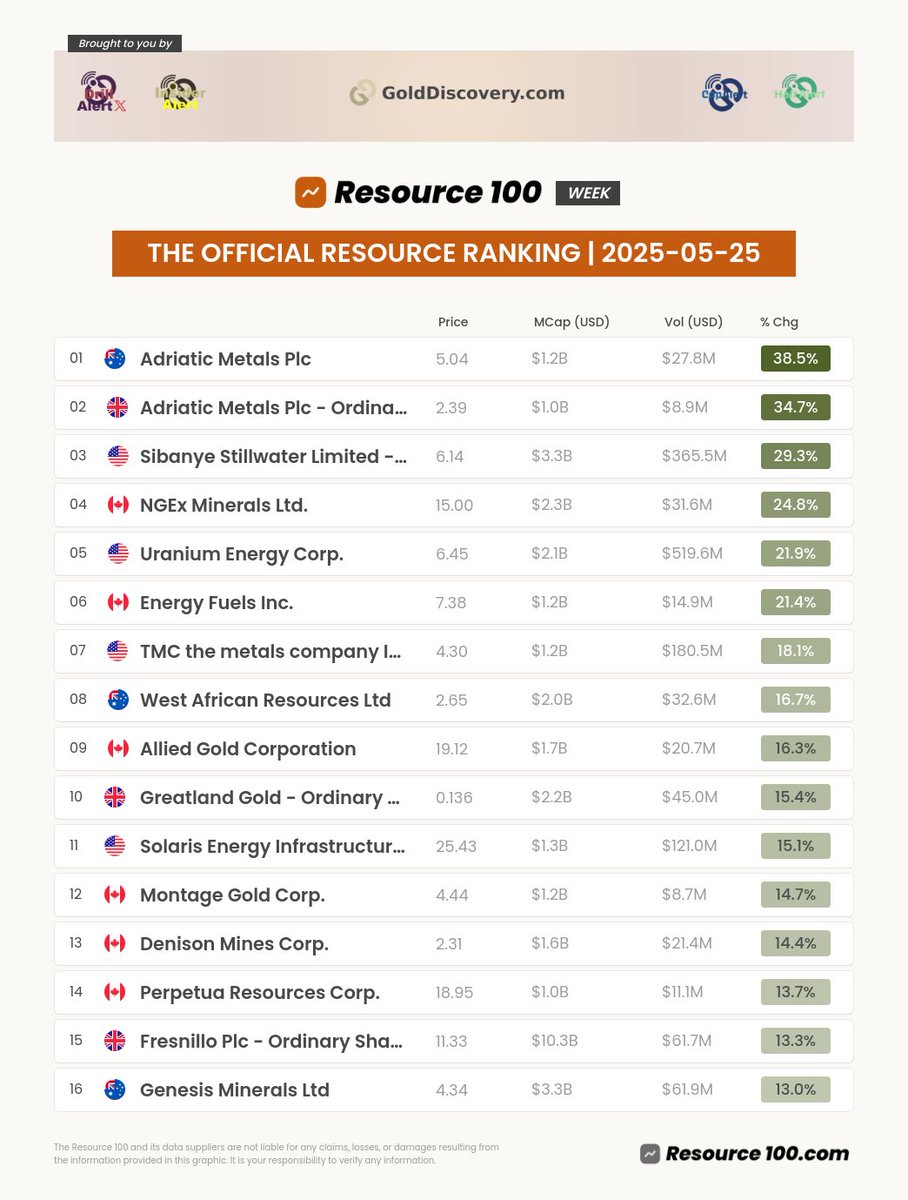The height and width of the screenshot is (1200, 908).
Task: Click the rank number 15 beside Fresnillo Plc
Action: (x=77, y=1041)
